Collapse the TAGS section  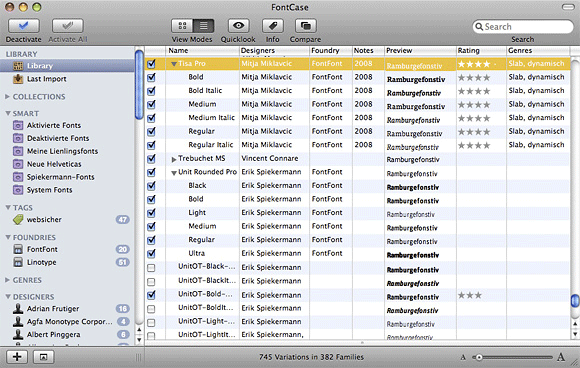click(x=7, y=207)
